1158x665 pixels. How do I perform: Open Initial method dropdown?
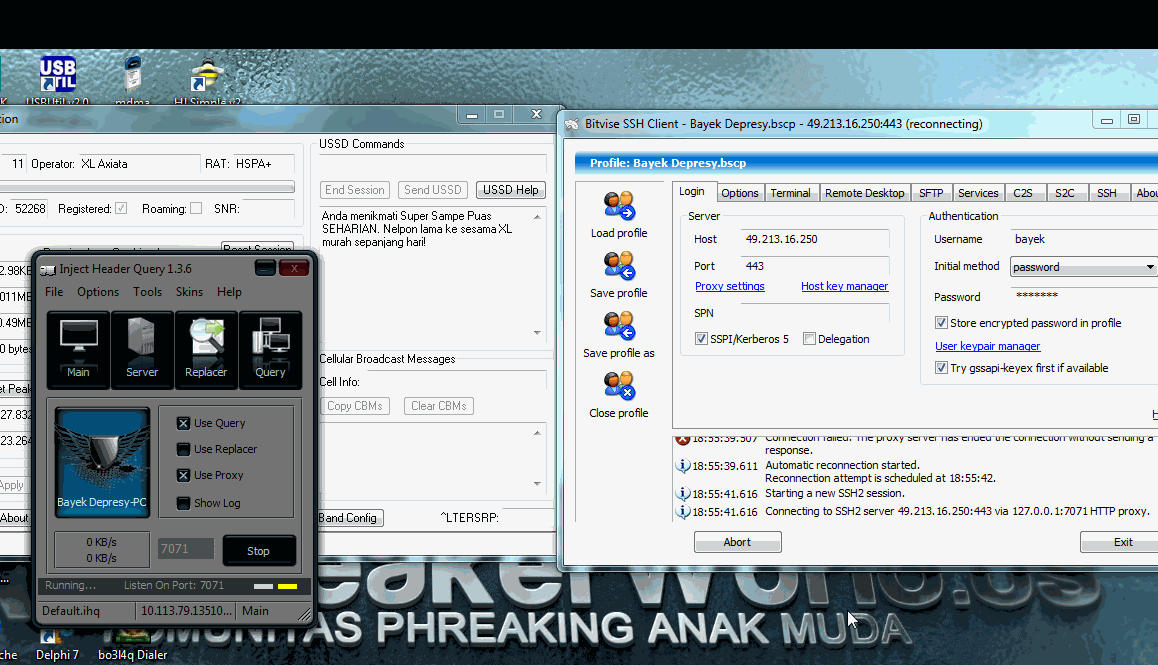point(1083,267)
